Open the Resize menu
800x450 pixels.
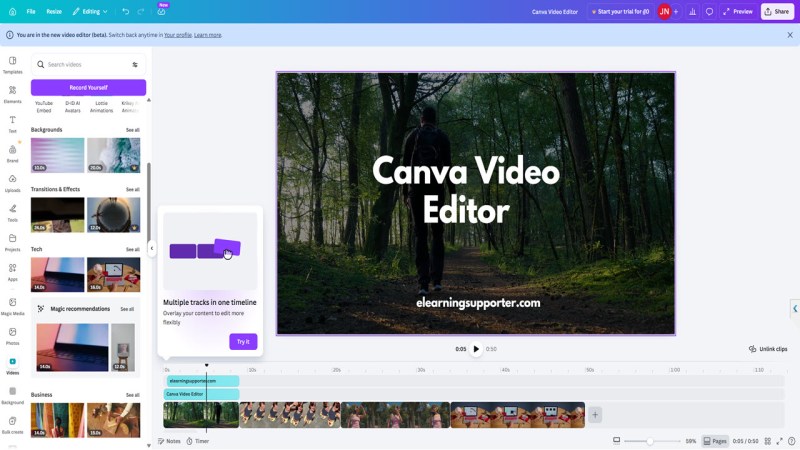point(54,11)
